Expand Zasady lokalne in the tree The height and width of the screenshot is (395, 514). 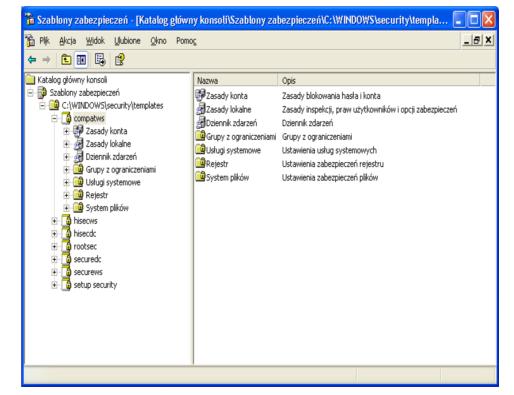click(66, 144)
